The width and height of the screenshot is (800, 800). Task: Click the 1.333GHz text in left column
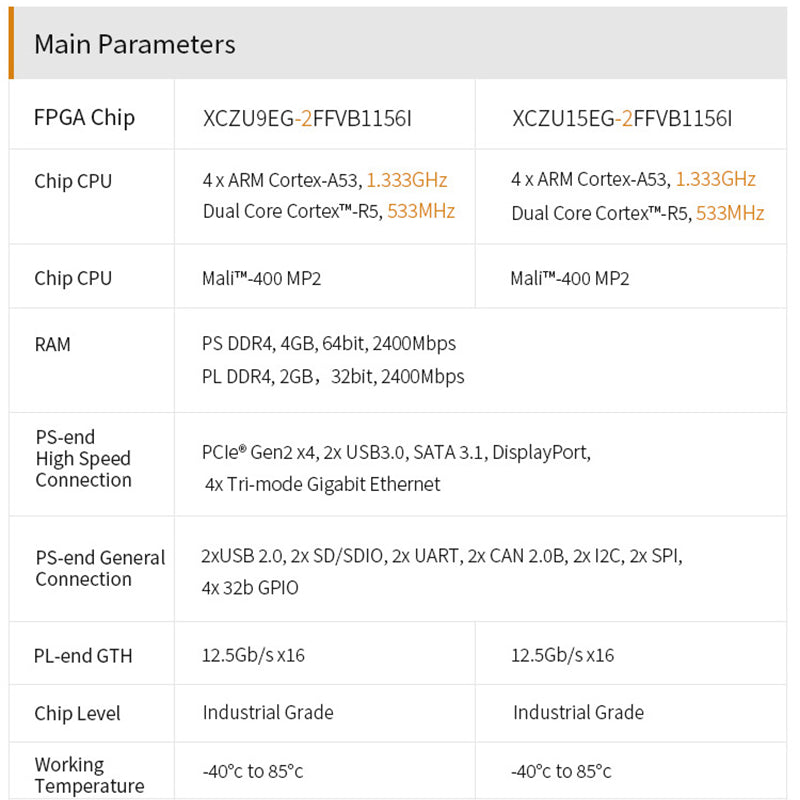[x=407, y=180]
